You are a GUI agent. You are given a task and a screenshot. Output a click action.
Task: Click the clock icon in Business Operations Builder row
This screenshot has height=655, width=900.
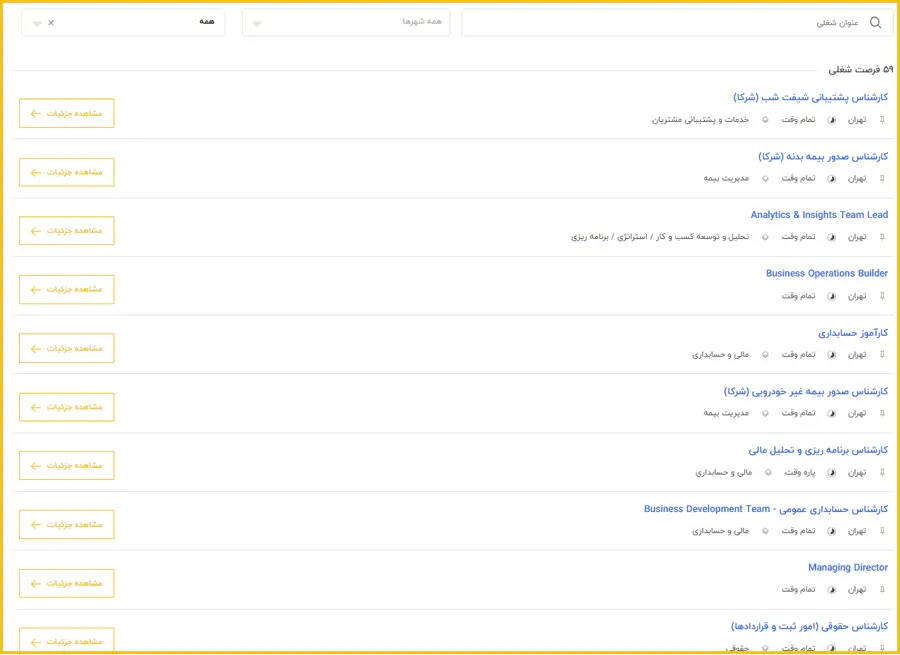point(831,296)
